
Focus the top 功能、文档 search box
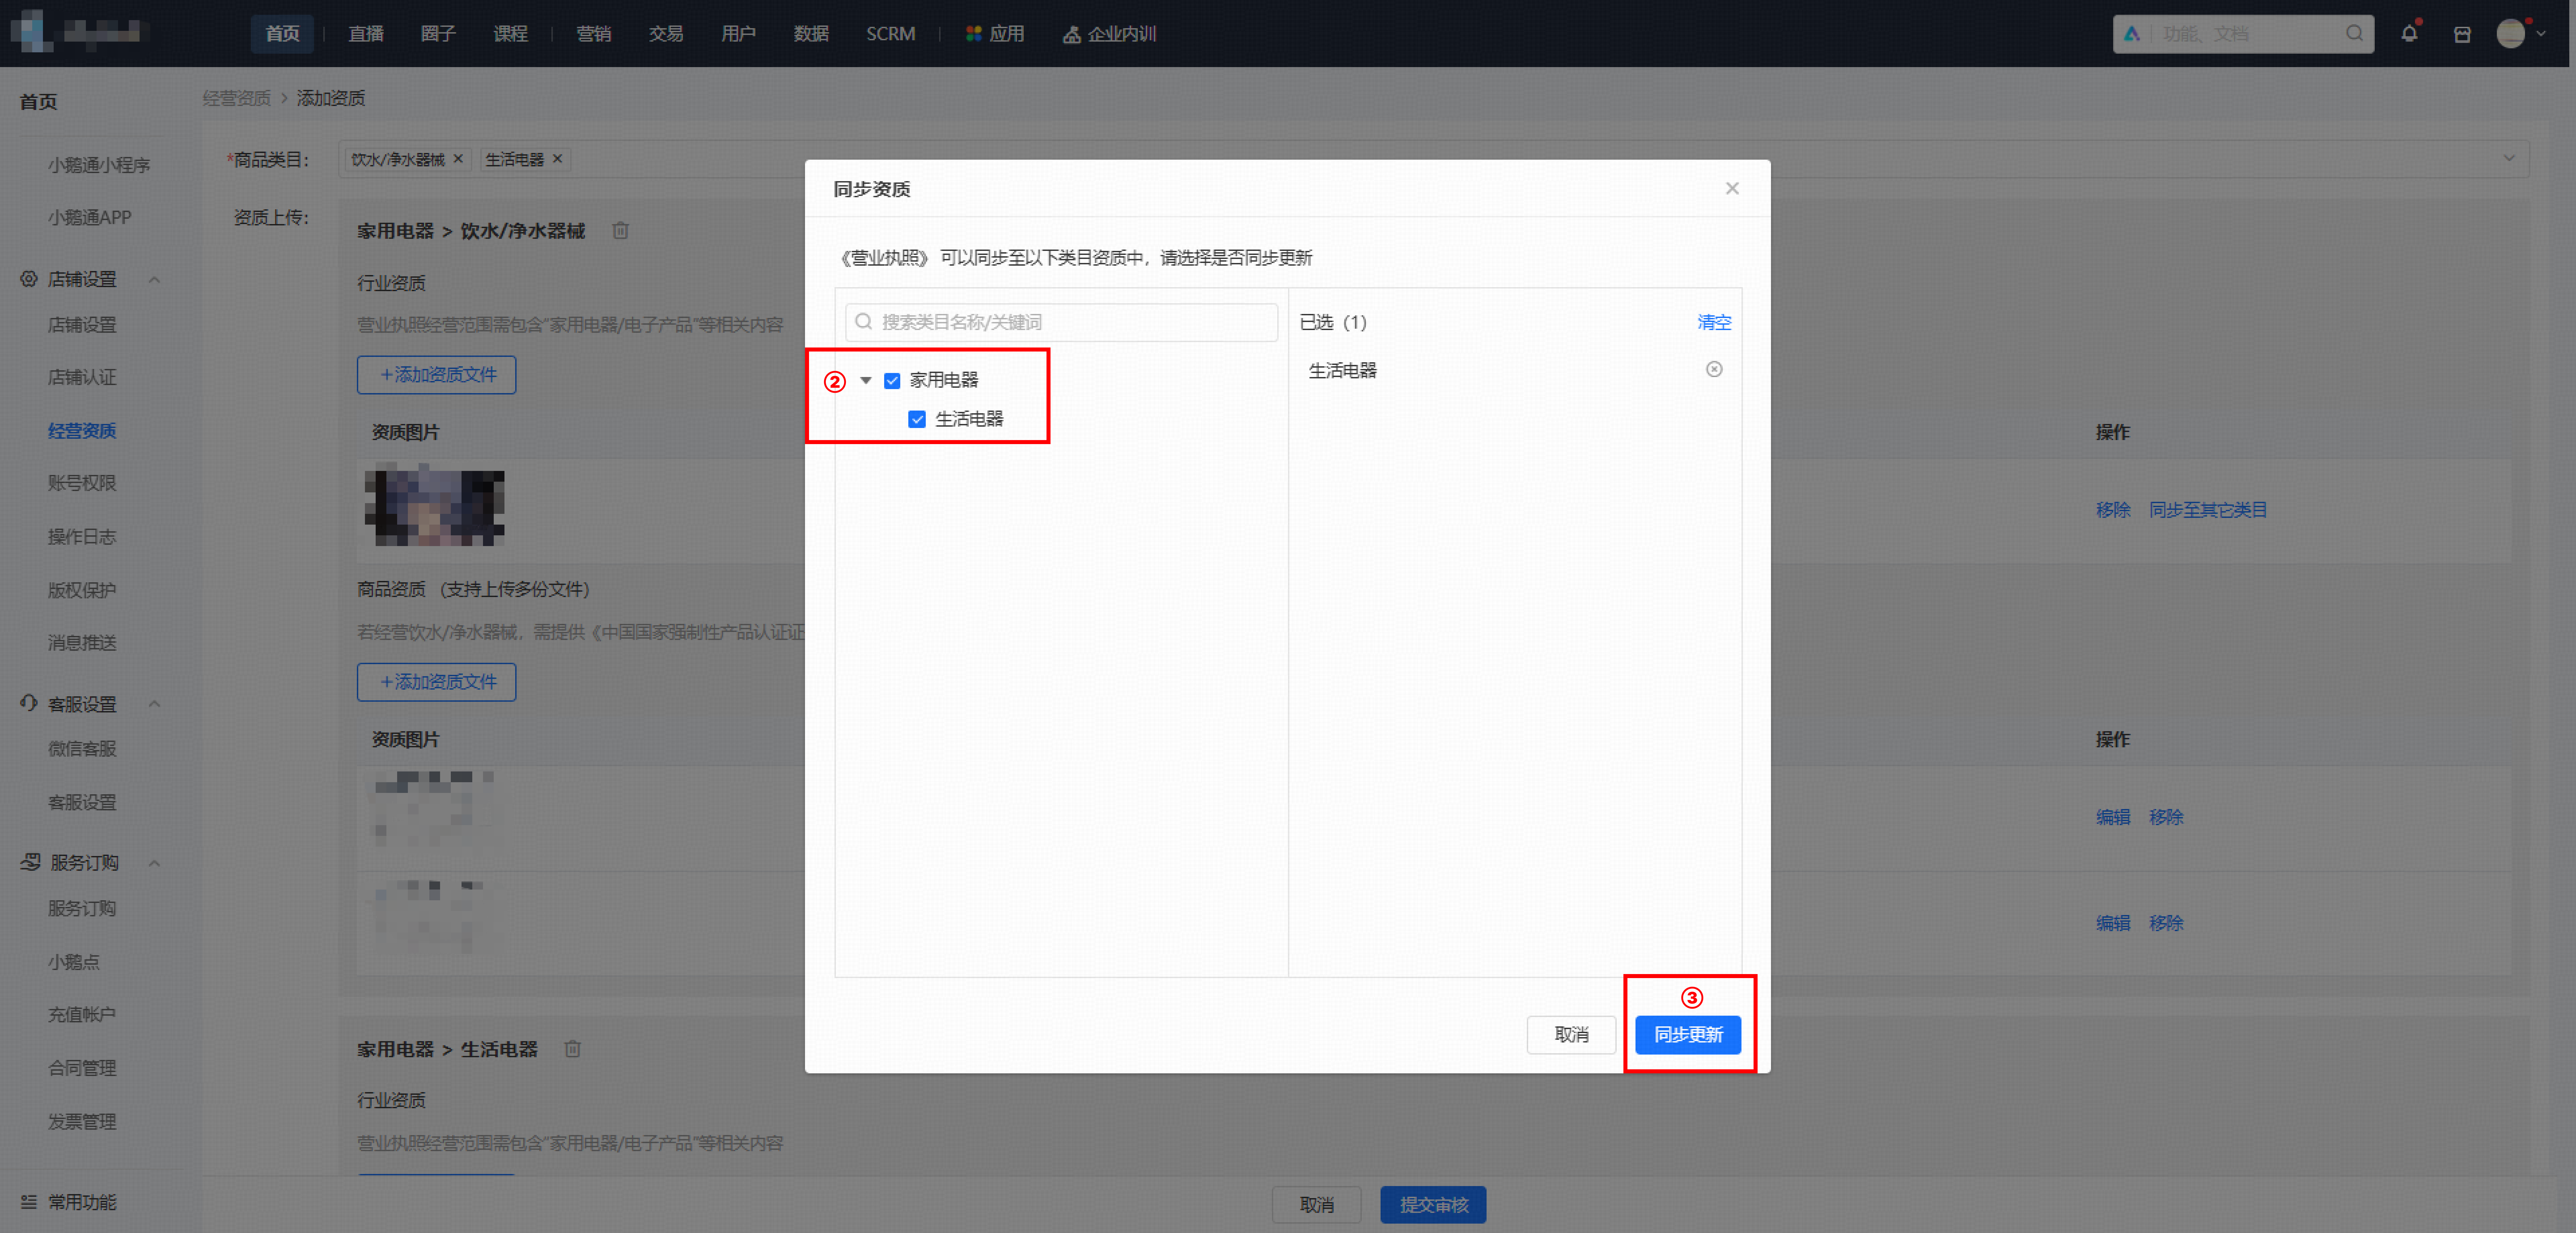[2243, 34]
